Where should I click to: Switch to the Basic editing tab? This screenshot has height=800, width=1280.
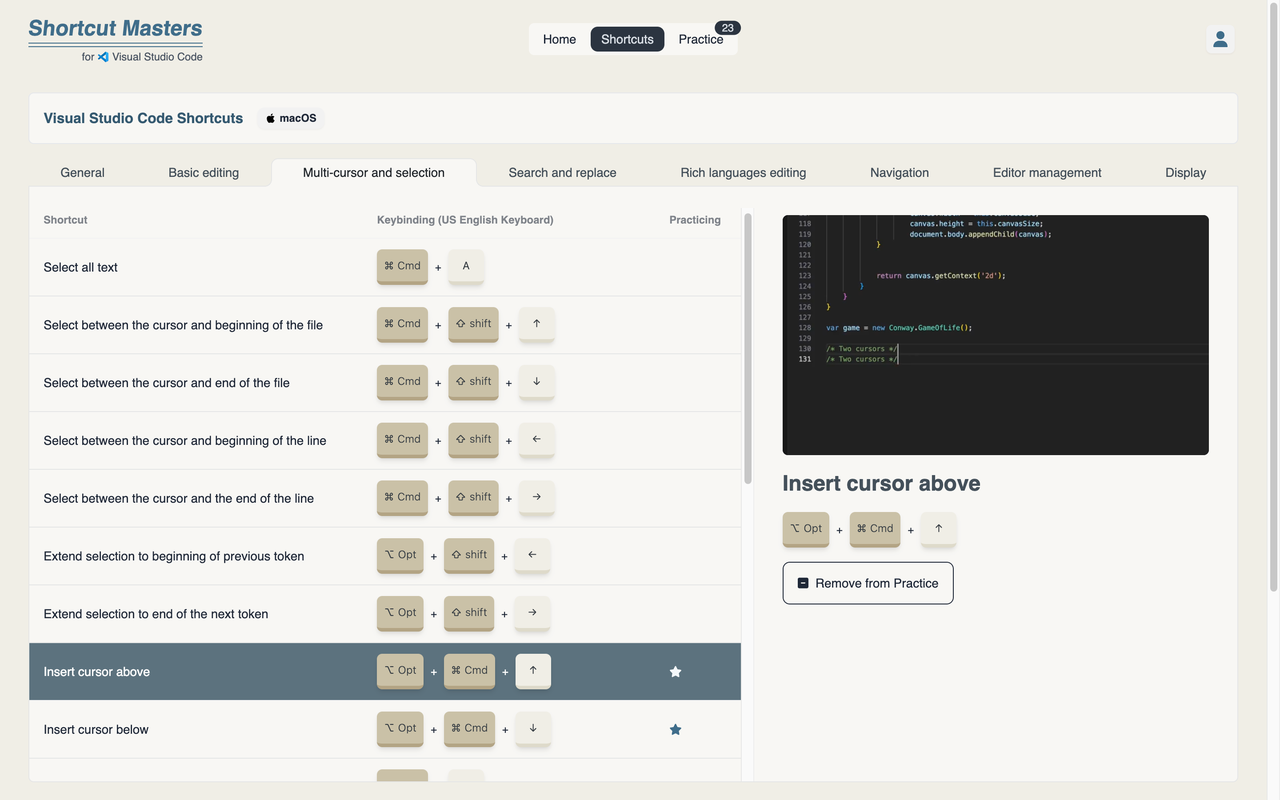pos(204,172)
